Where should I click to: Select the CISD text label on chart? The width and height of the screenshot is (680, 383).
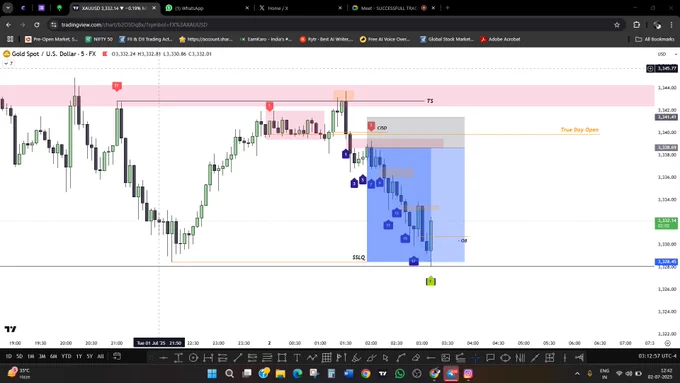pyautogui.click(x=382, y=128)
